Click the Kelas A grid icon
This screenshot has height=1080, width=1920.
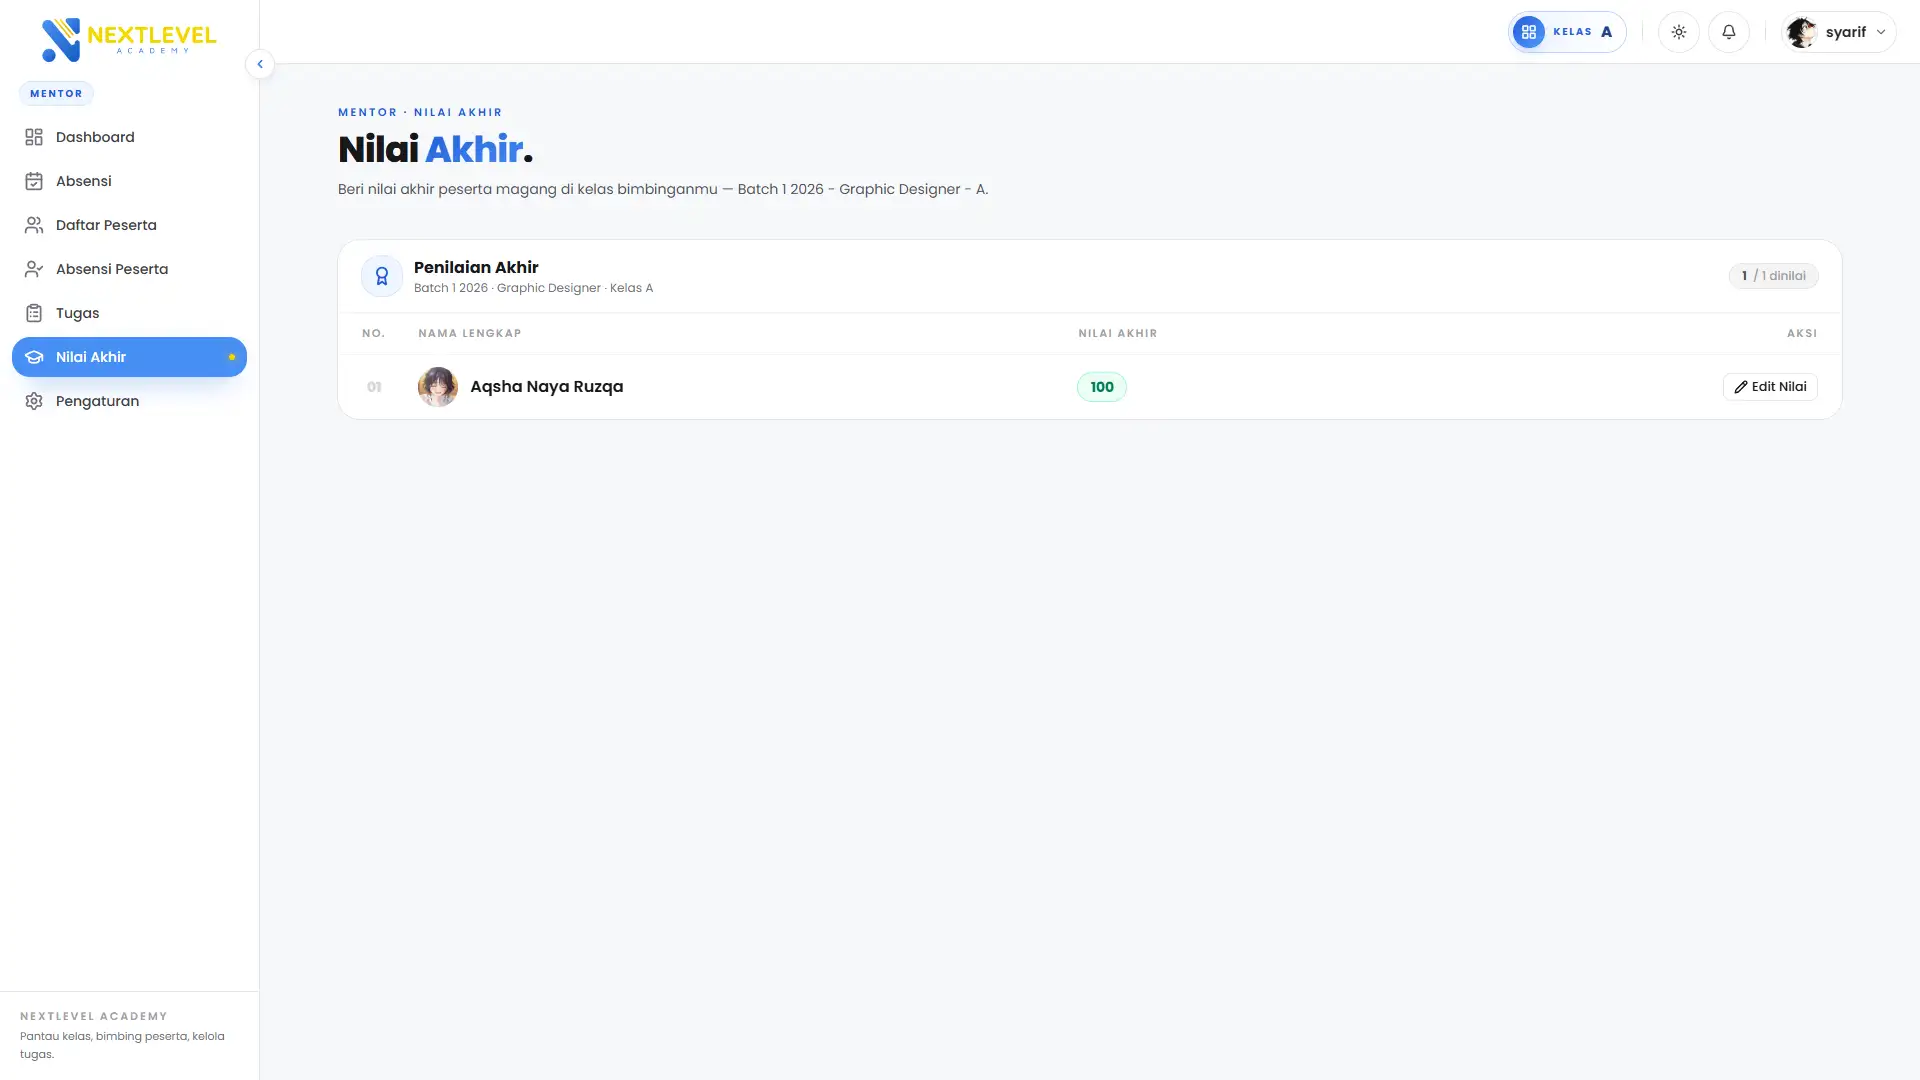pyautogui.click(x=1529, y=32)
